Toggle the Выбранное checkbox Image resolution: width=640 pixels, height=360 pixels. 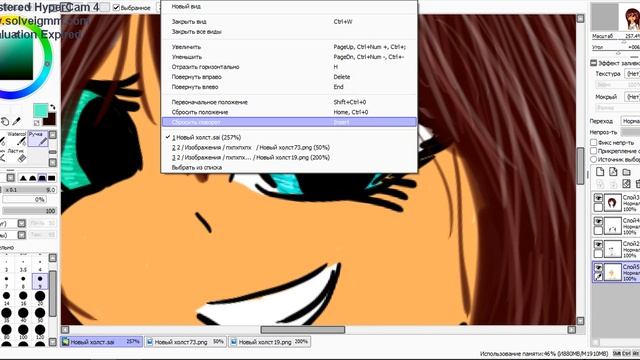pyautogui.click(x=116, y=7)
